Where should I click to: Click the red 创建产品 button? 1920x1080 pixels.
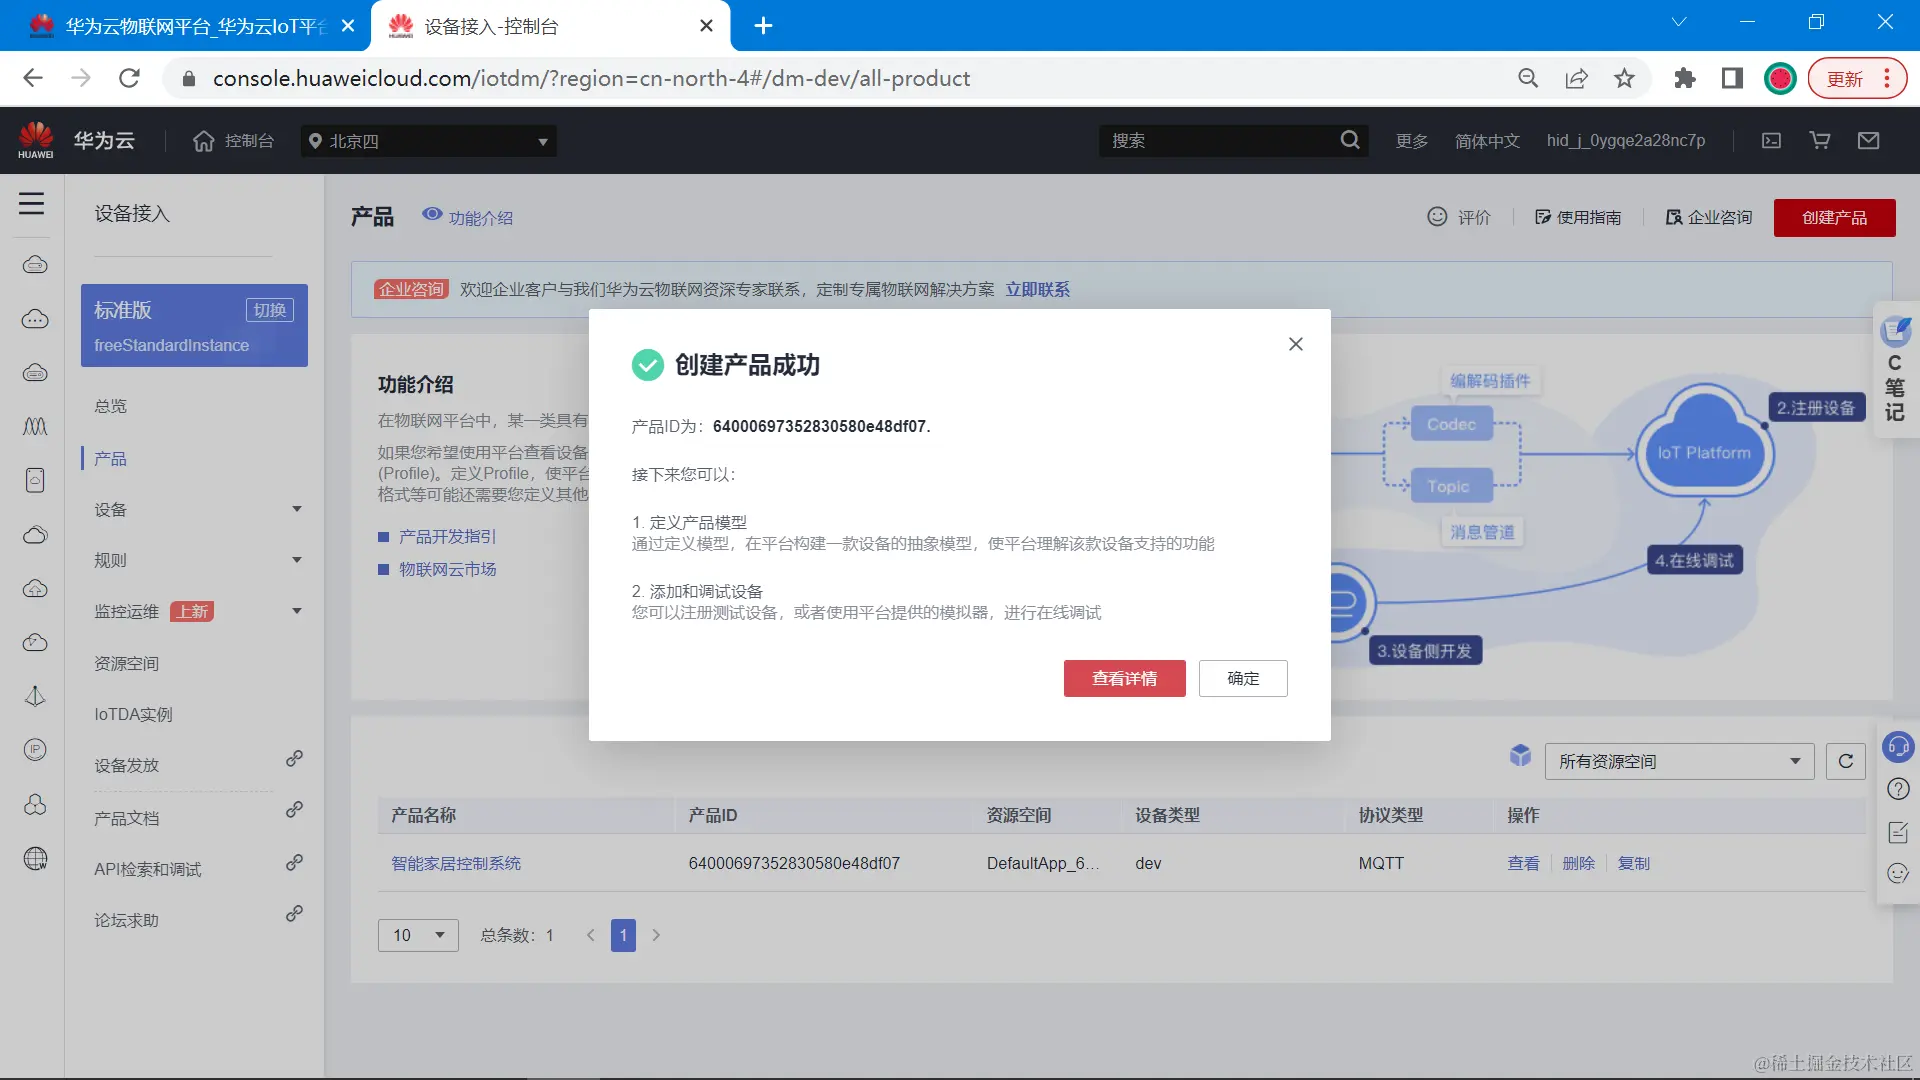pos(1834,218)
